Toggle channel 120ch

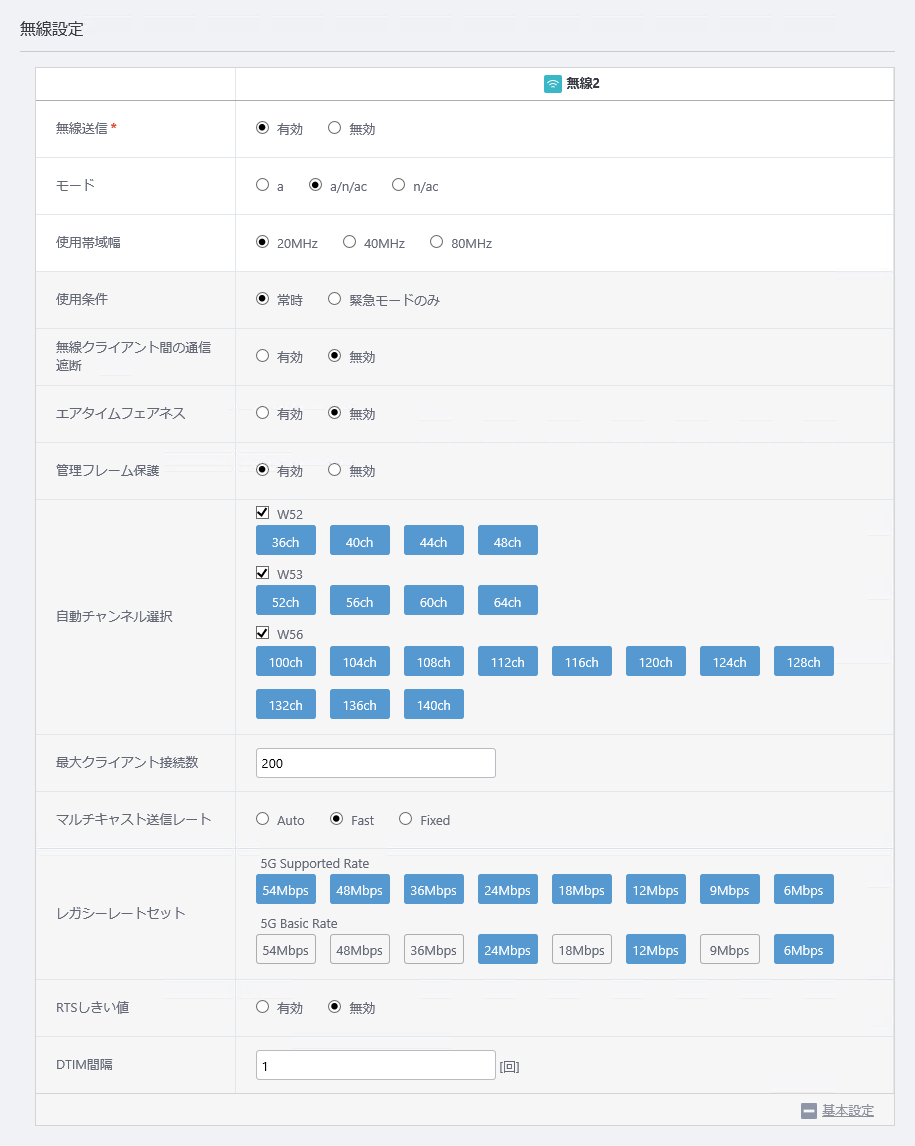pos(656,661)
